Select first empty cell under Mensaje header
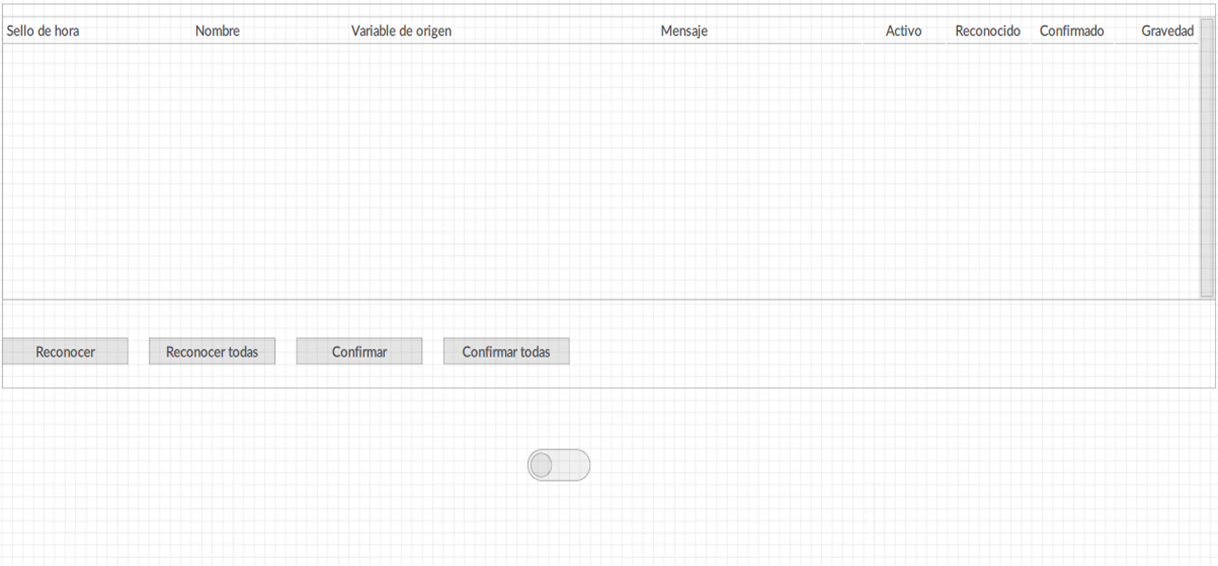Image resolution: width=1218 pixels, height=566 pixels. click(684, 55)
